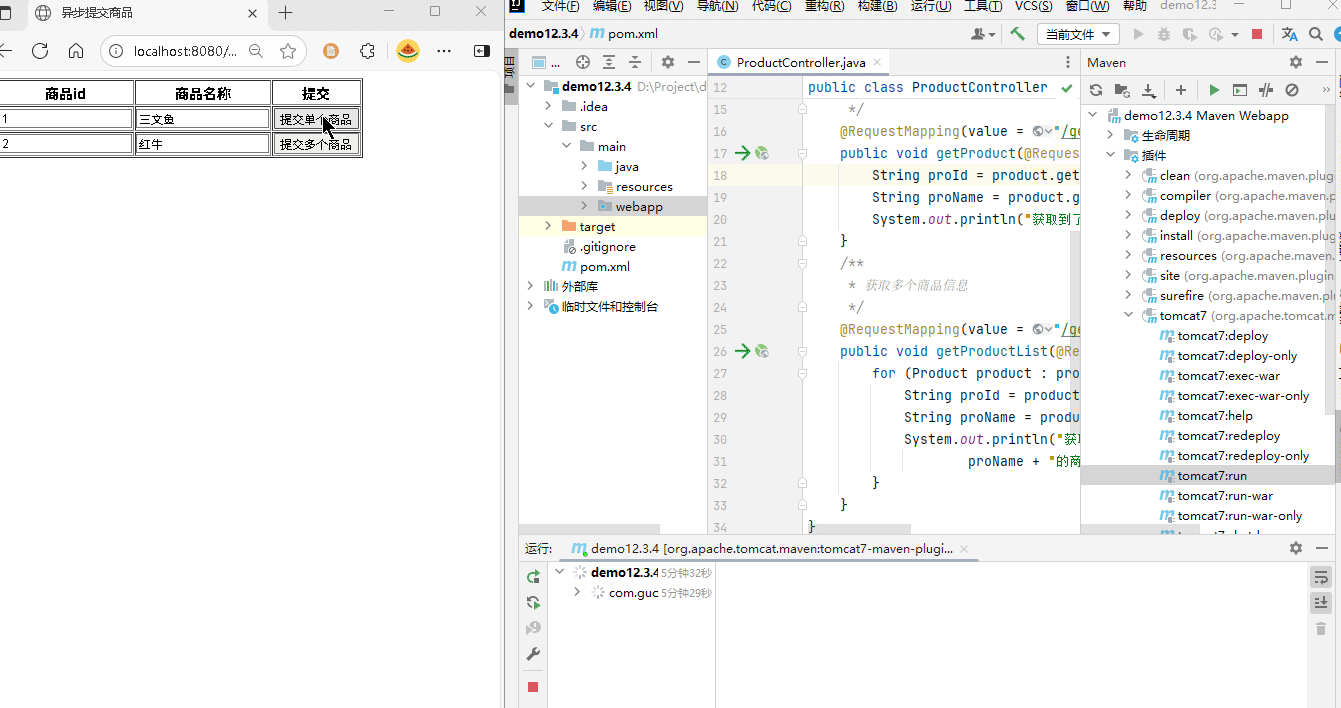Click the 提交单个商品 button
Screen dimensions: 1341x708
315,119
